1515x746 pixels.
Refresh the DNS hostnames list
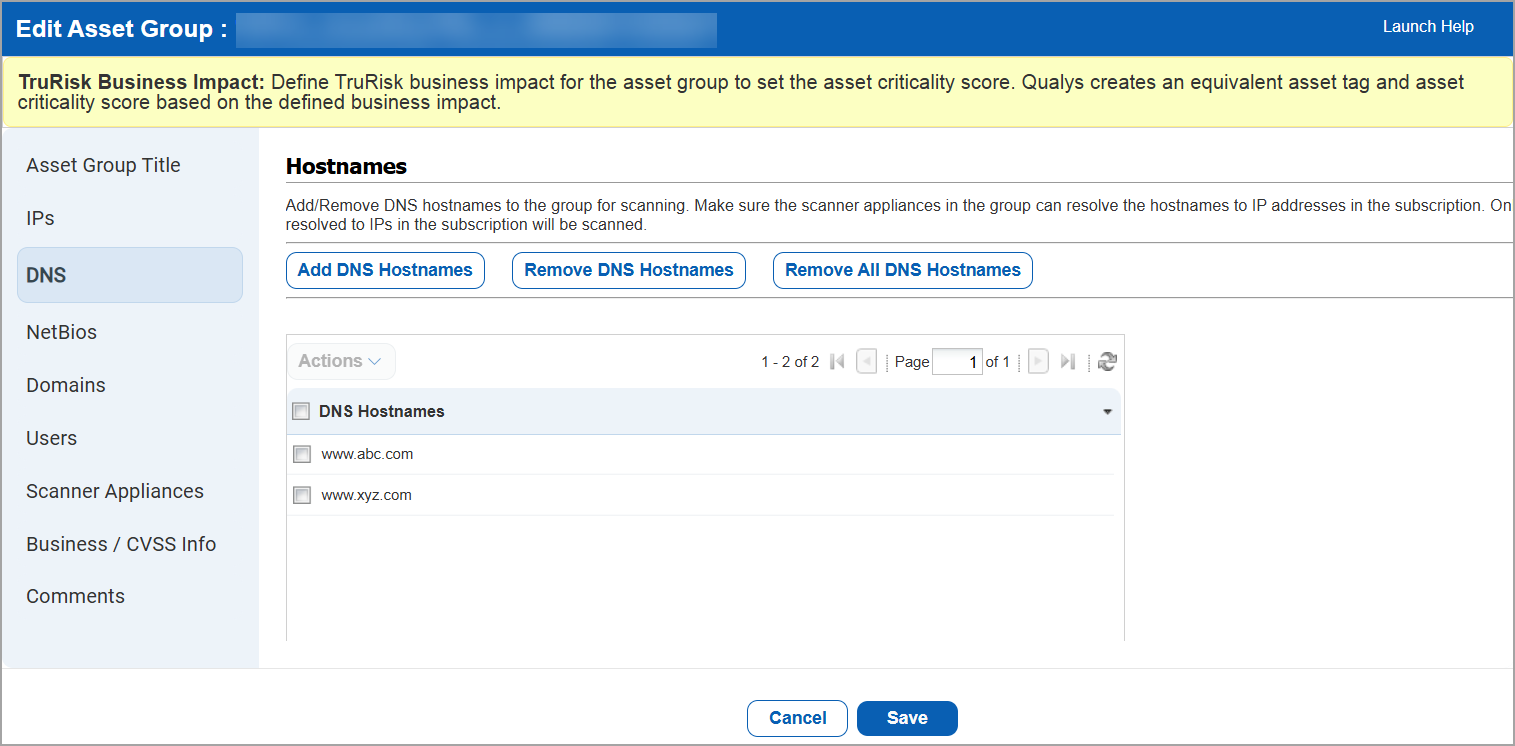(x=1107, y=362)
